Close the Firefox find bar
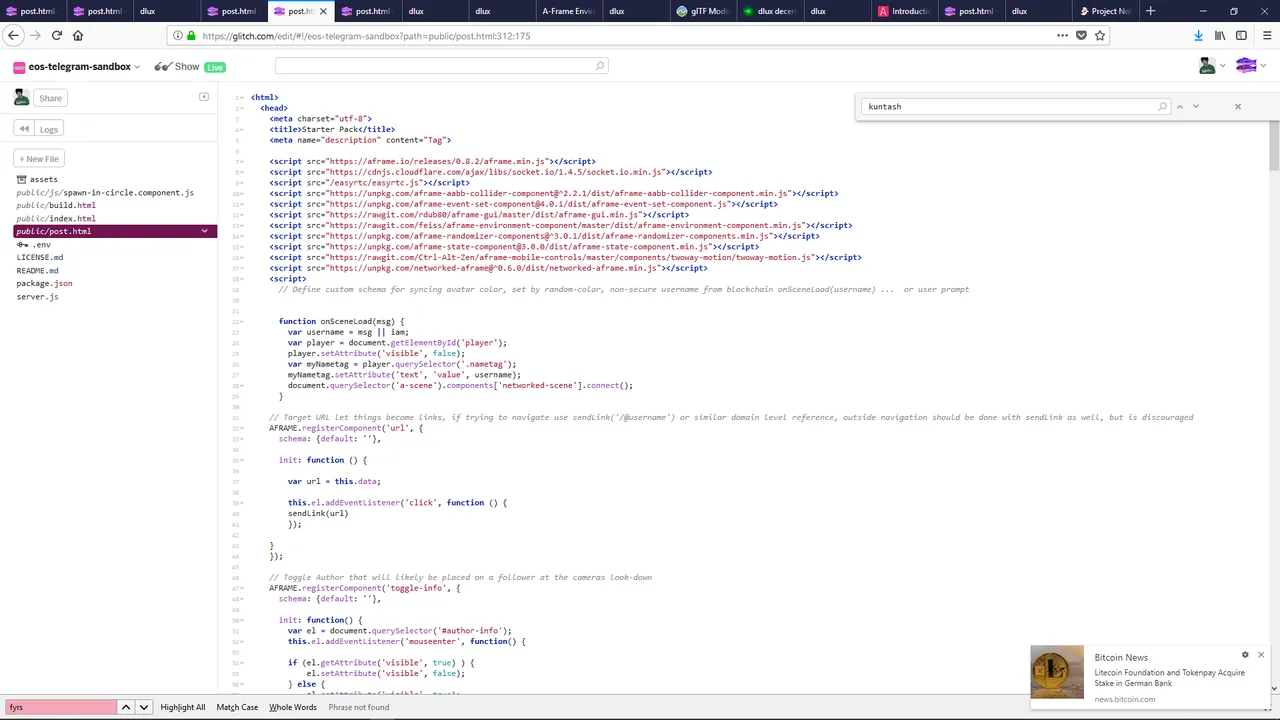Viewport: 1280px width, 720px height. [x=1268, y=707]
